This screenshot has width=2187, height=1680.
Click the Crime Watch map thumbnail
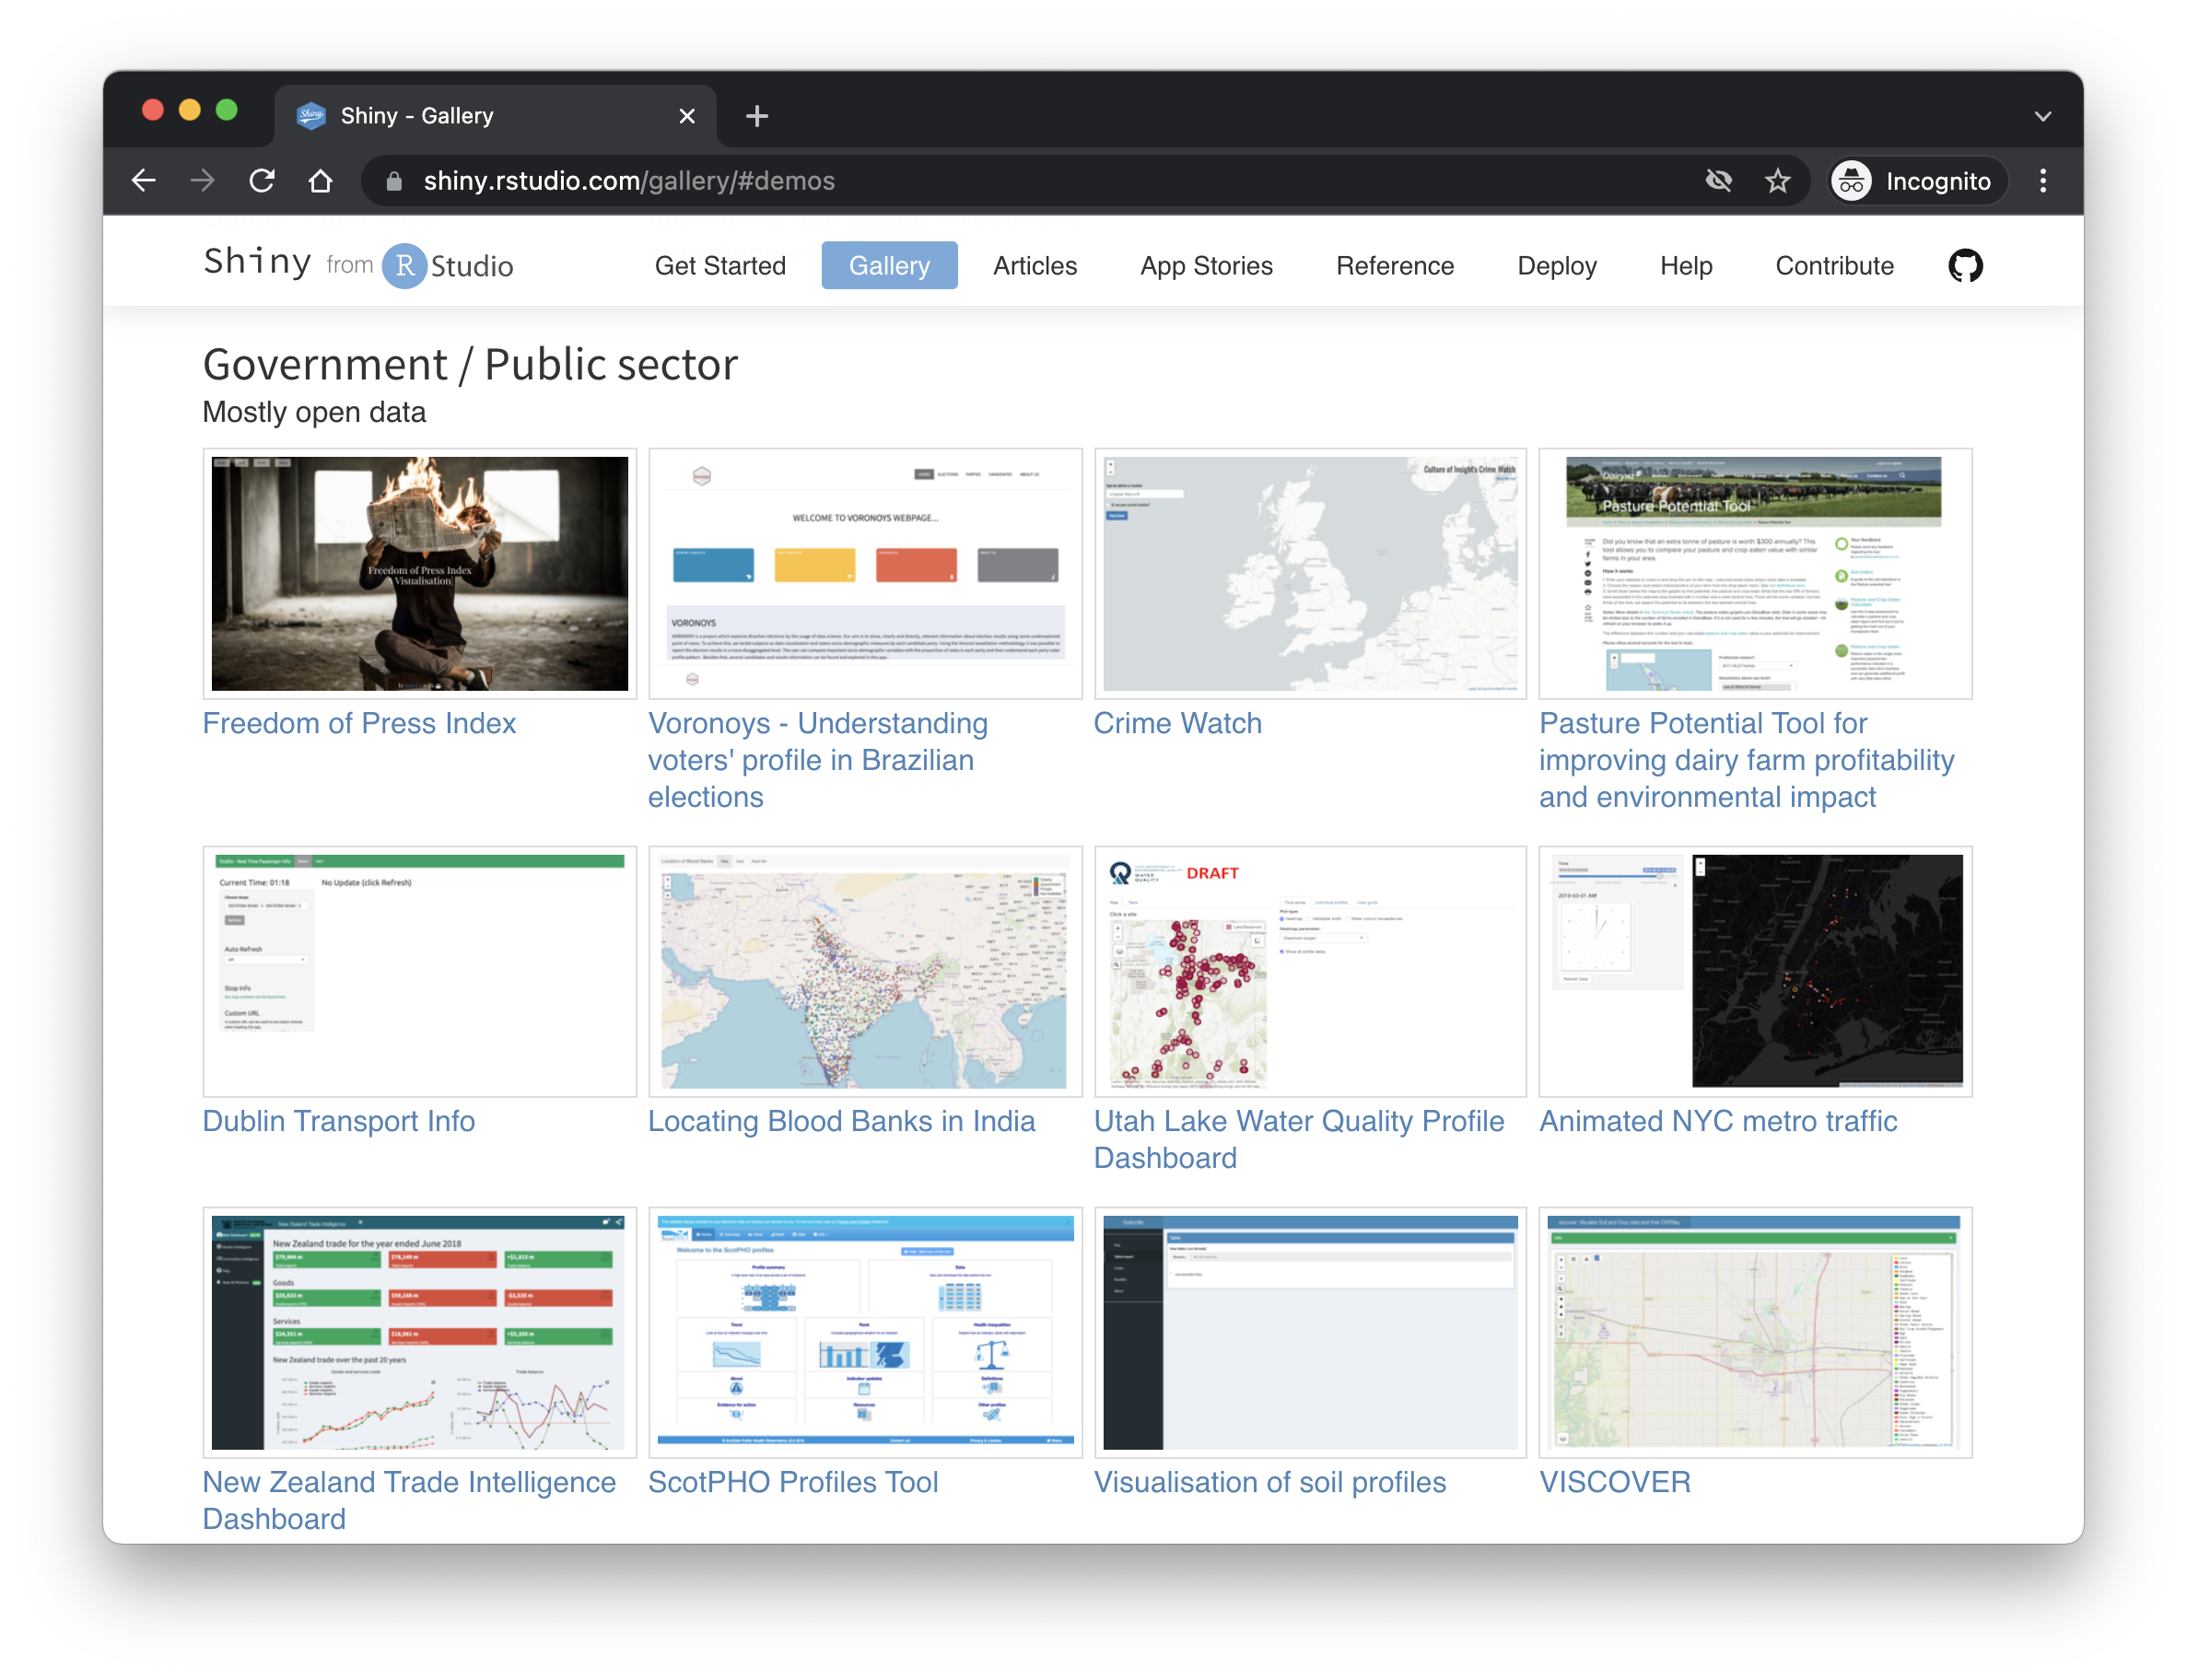(1310, 574)
